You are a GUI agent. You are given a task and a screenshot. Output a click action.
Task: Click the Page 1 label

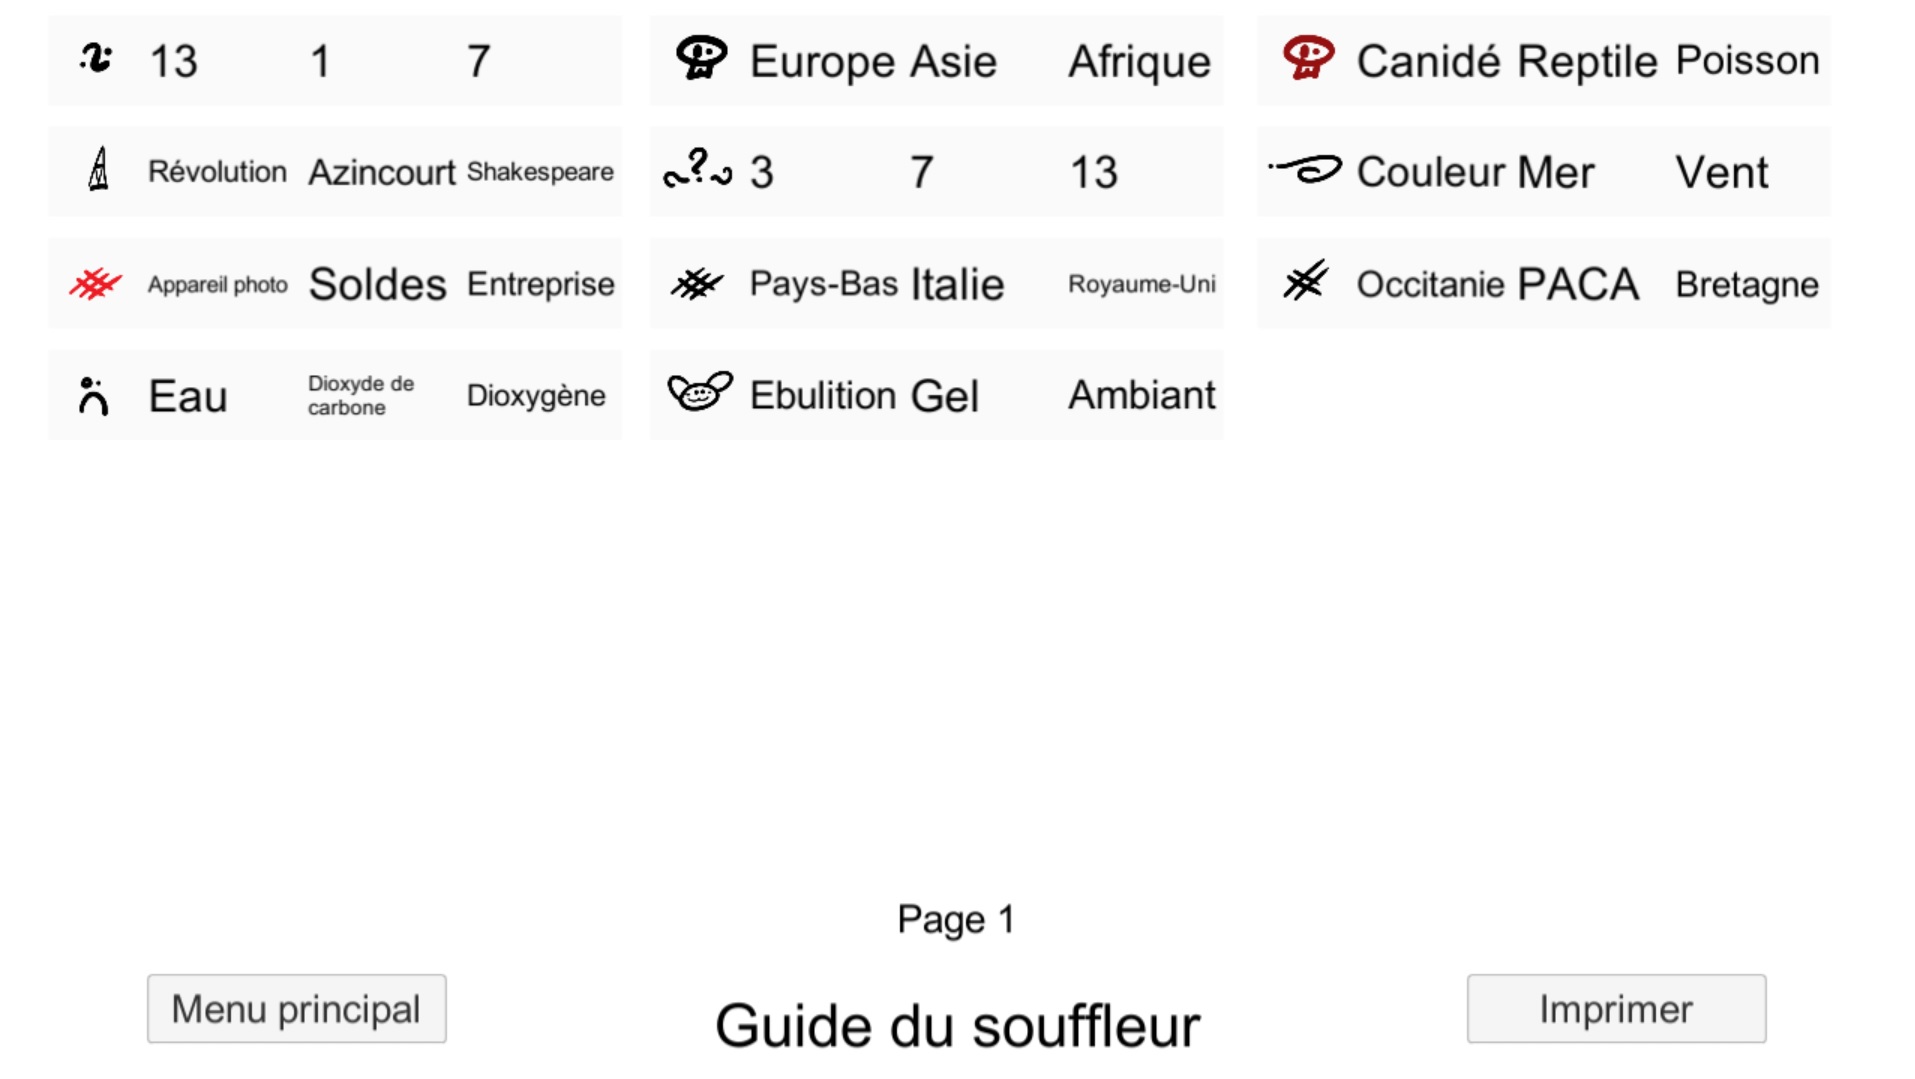pos(956,919)
